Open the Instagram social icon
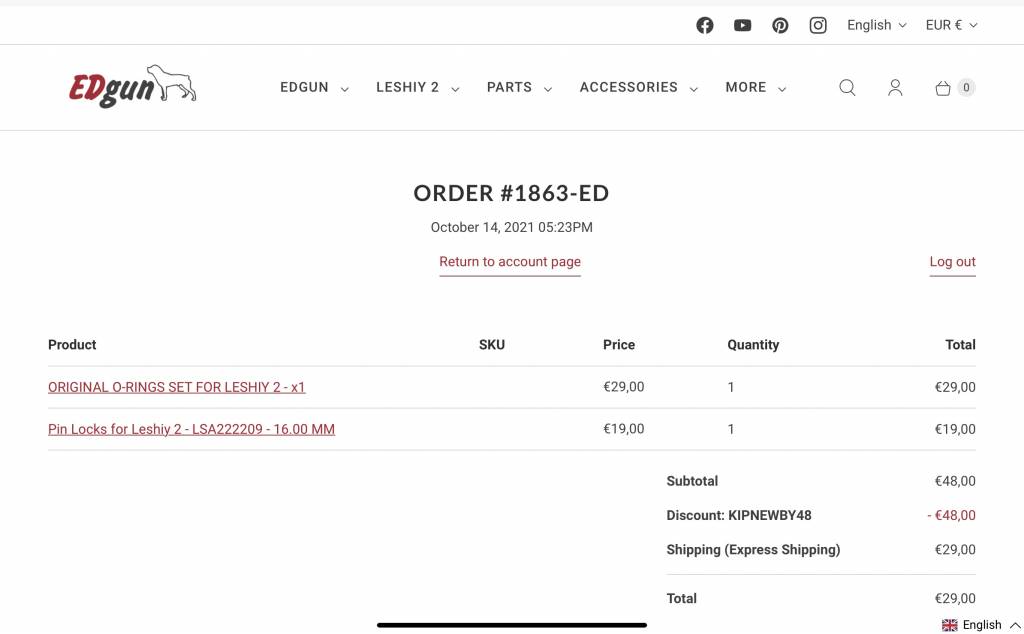This screenshot has width=1024, height=634. (x=818, y=25)
